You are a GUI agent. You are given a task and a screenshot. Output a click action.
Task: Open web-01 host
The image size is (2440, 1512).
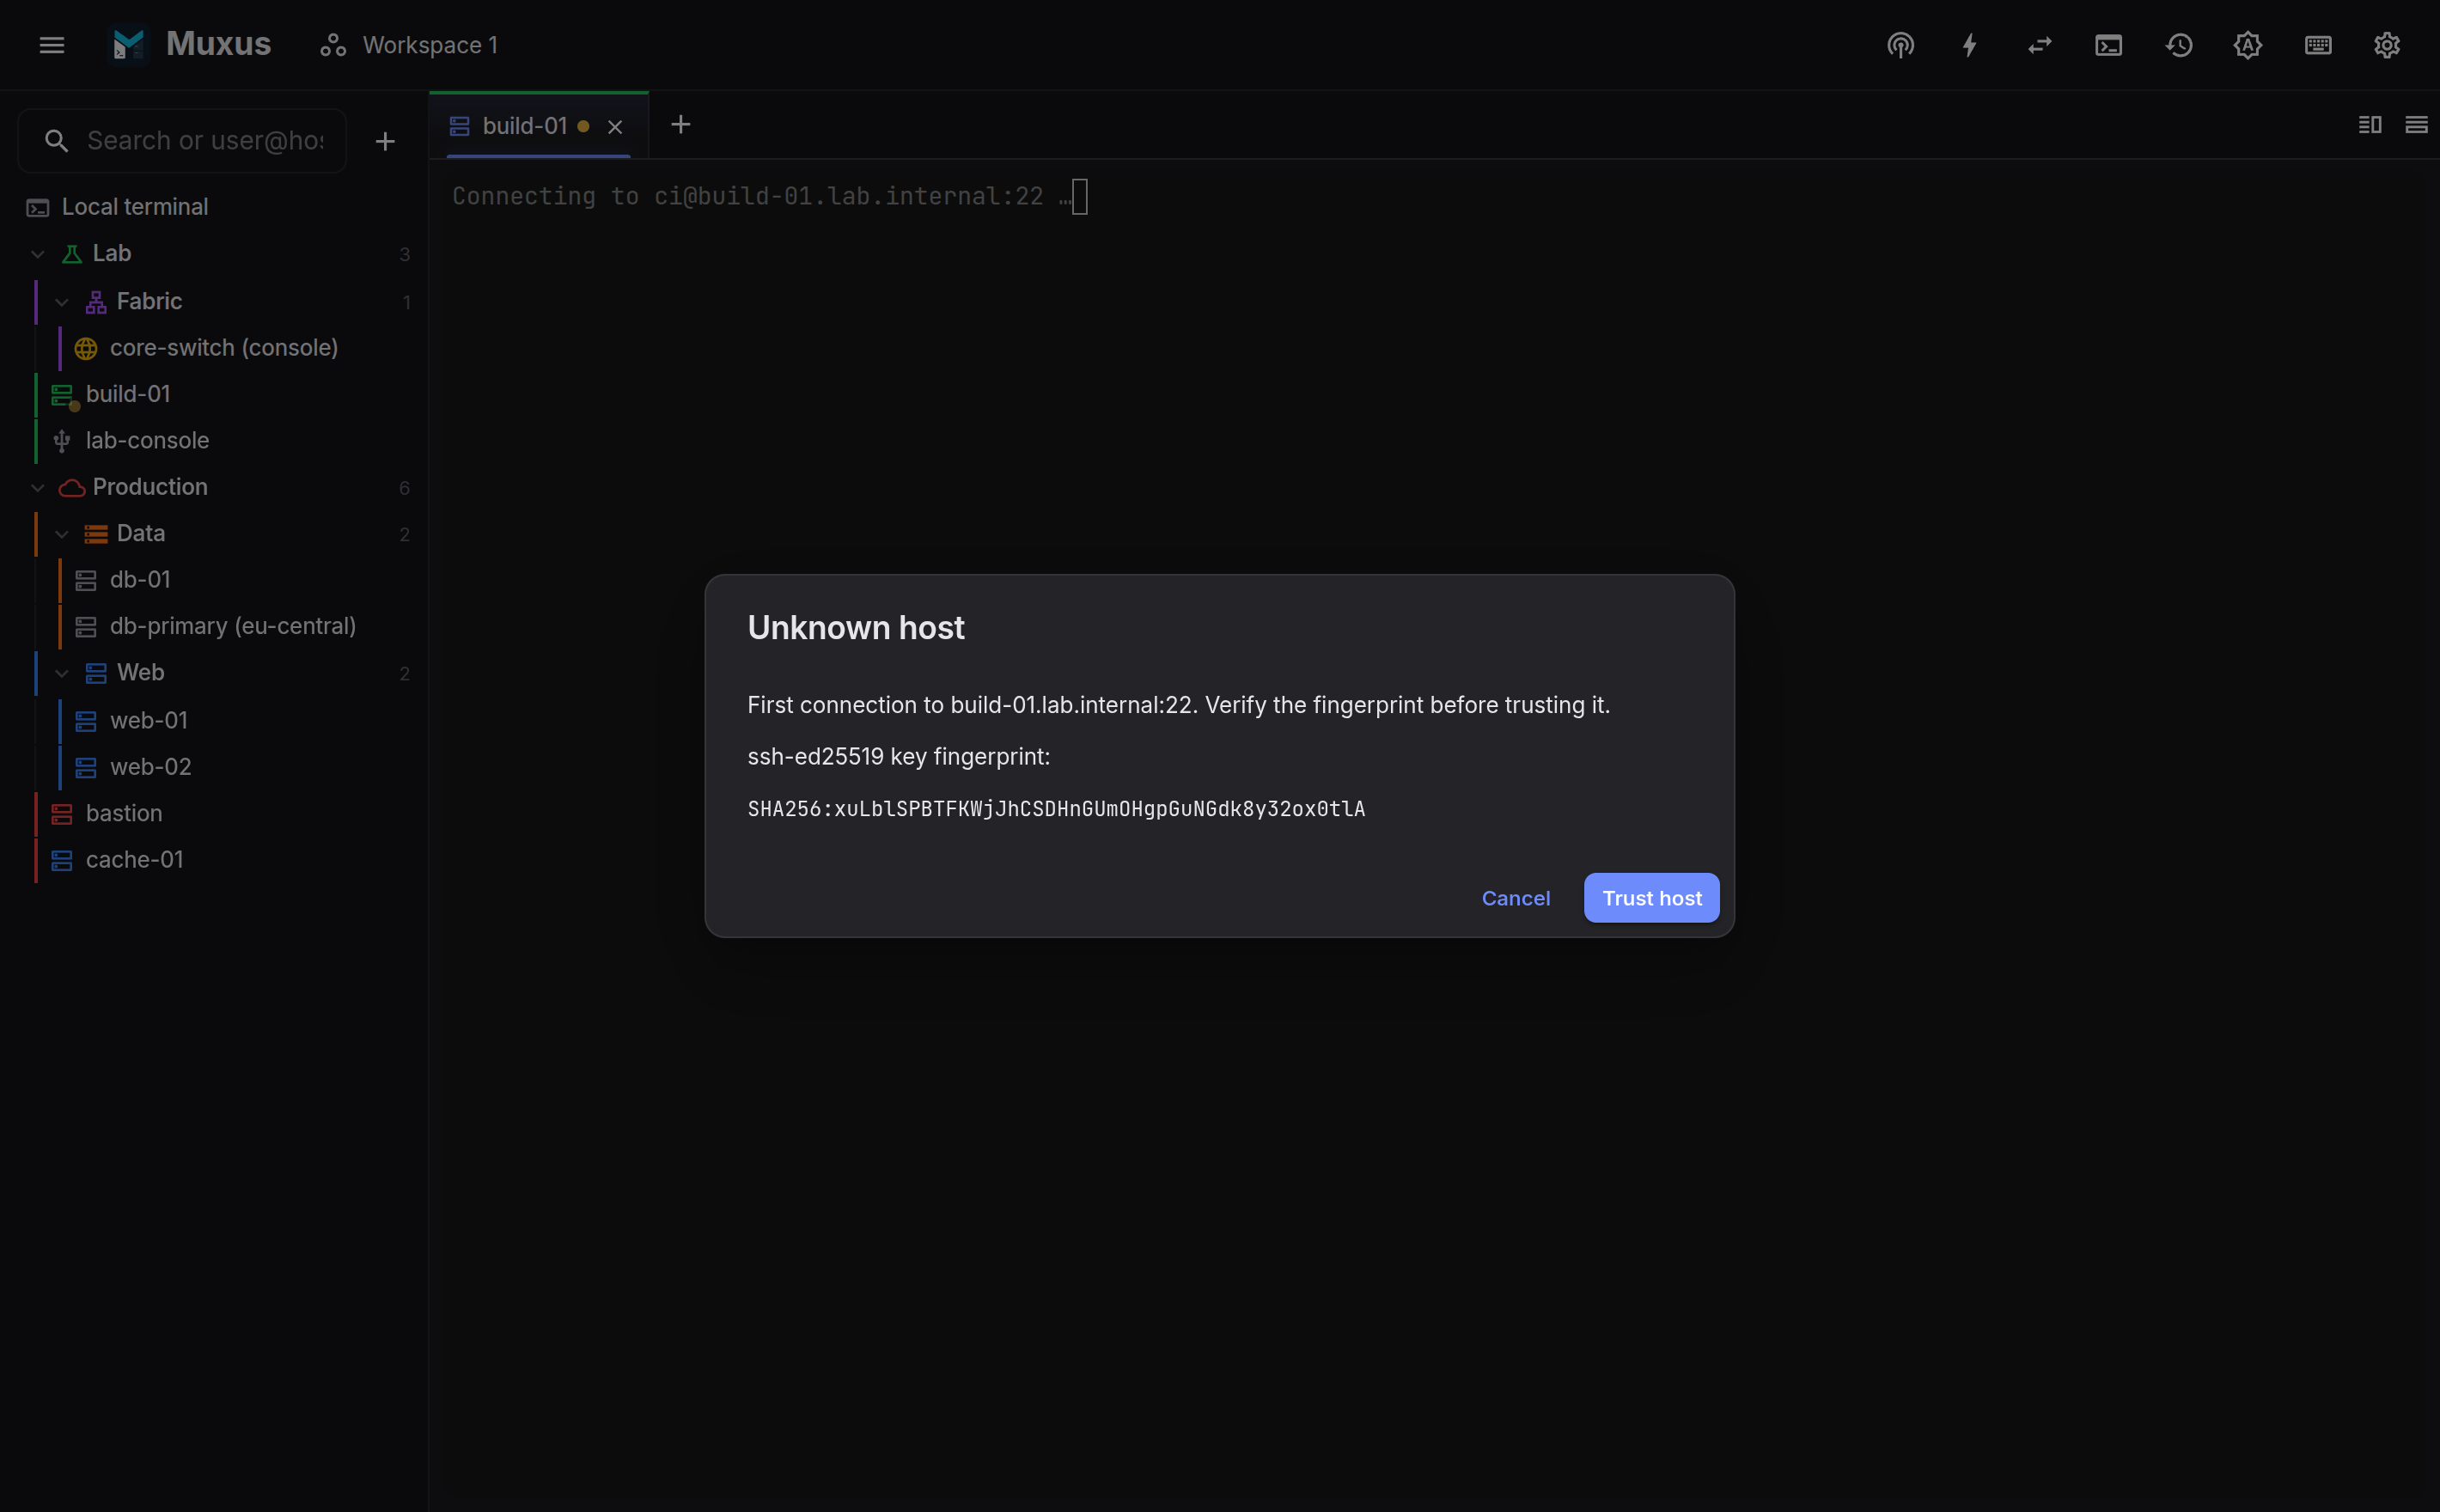pyautogui.click(x=149, y=721)
